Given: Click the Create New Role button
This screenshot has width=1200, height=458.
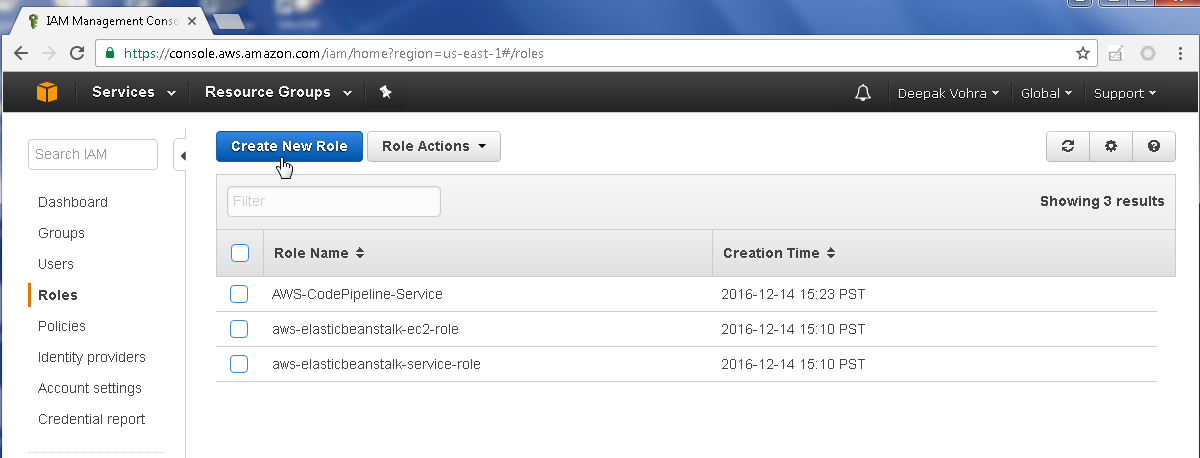Looking at the screenshot, I should (x=289, y=146).
